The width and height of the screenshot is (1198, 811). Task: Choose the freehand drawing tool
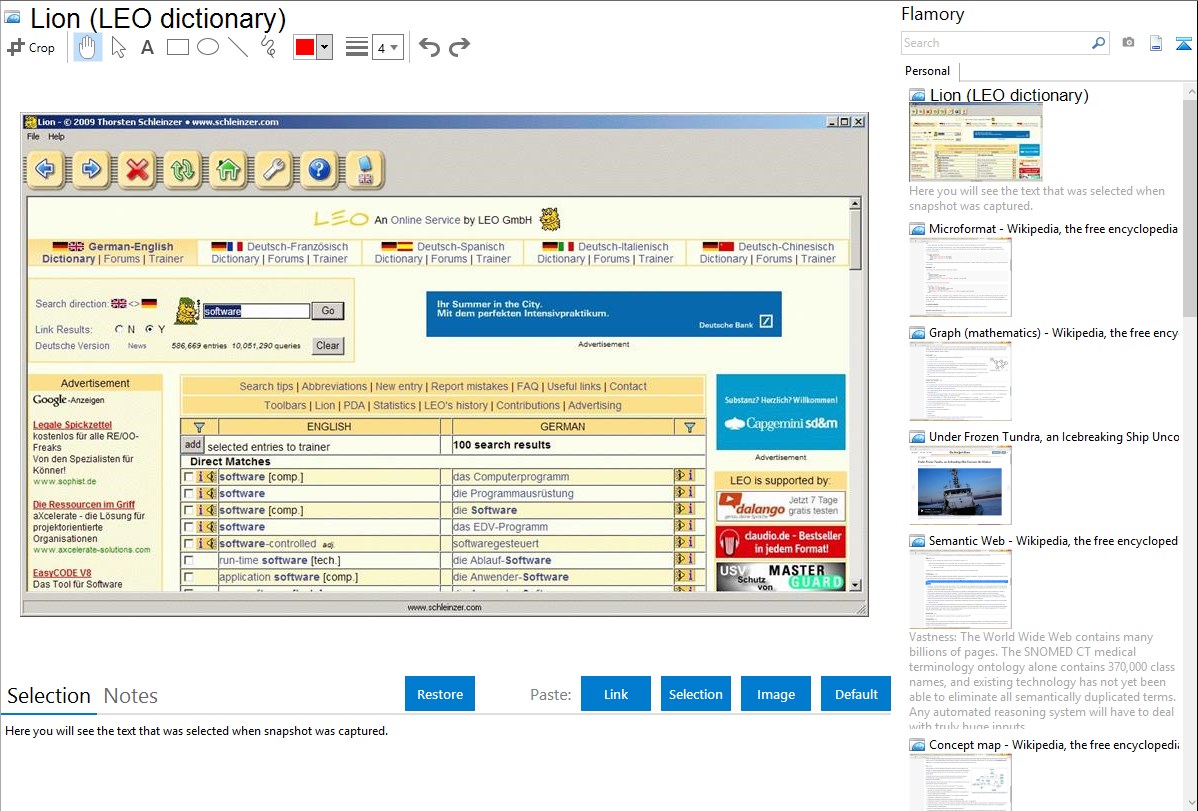pyautogui.click(x=268, y=47)
